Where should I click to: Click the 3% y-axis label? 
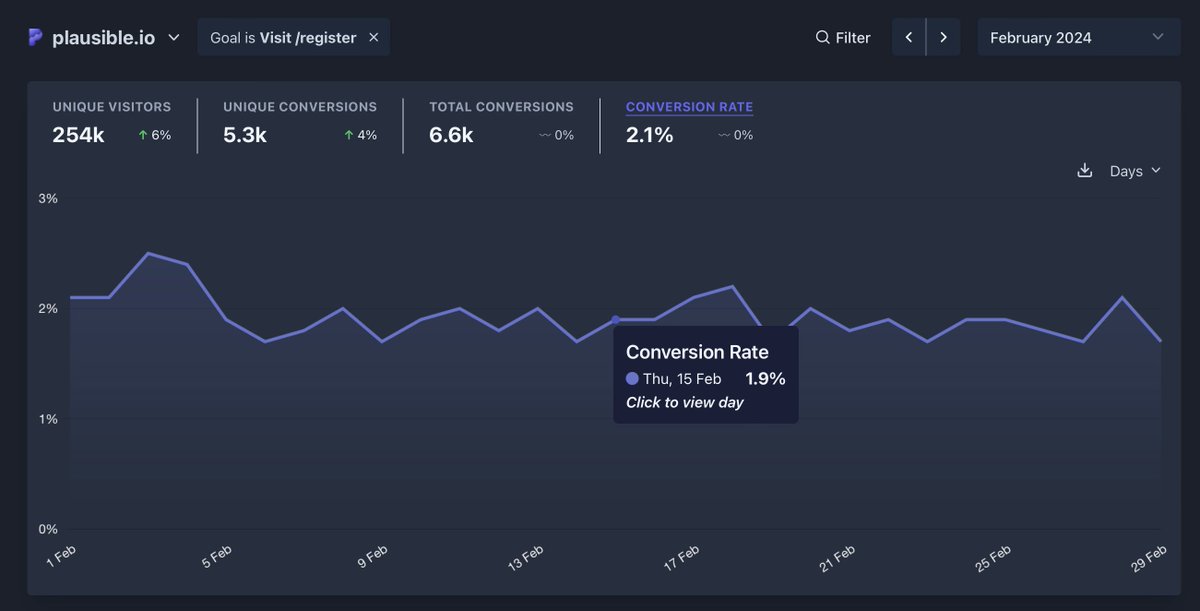pyautogui.click(x=48, y=198)
